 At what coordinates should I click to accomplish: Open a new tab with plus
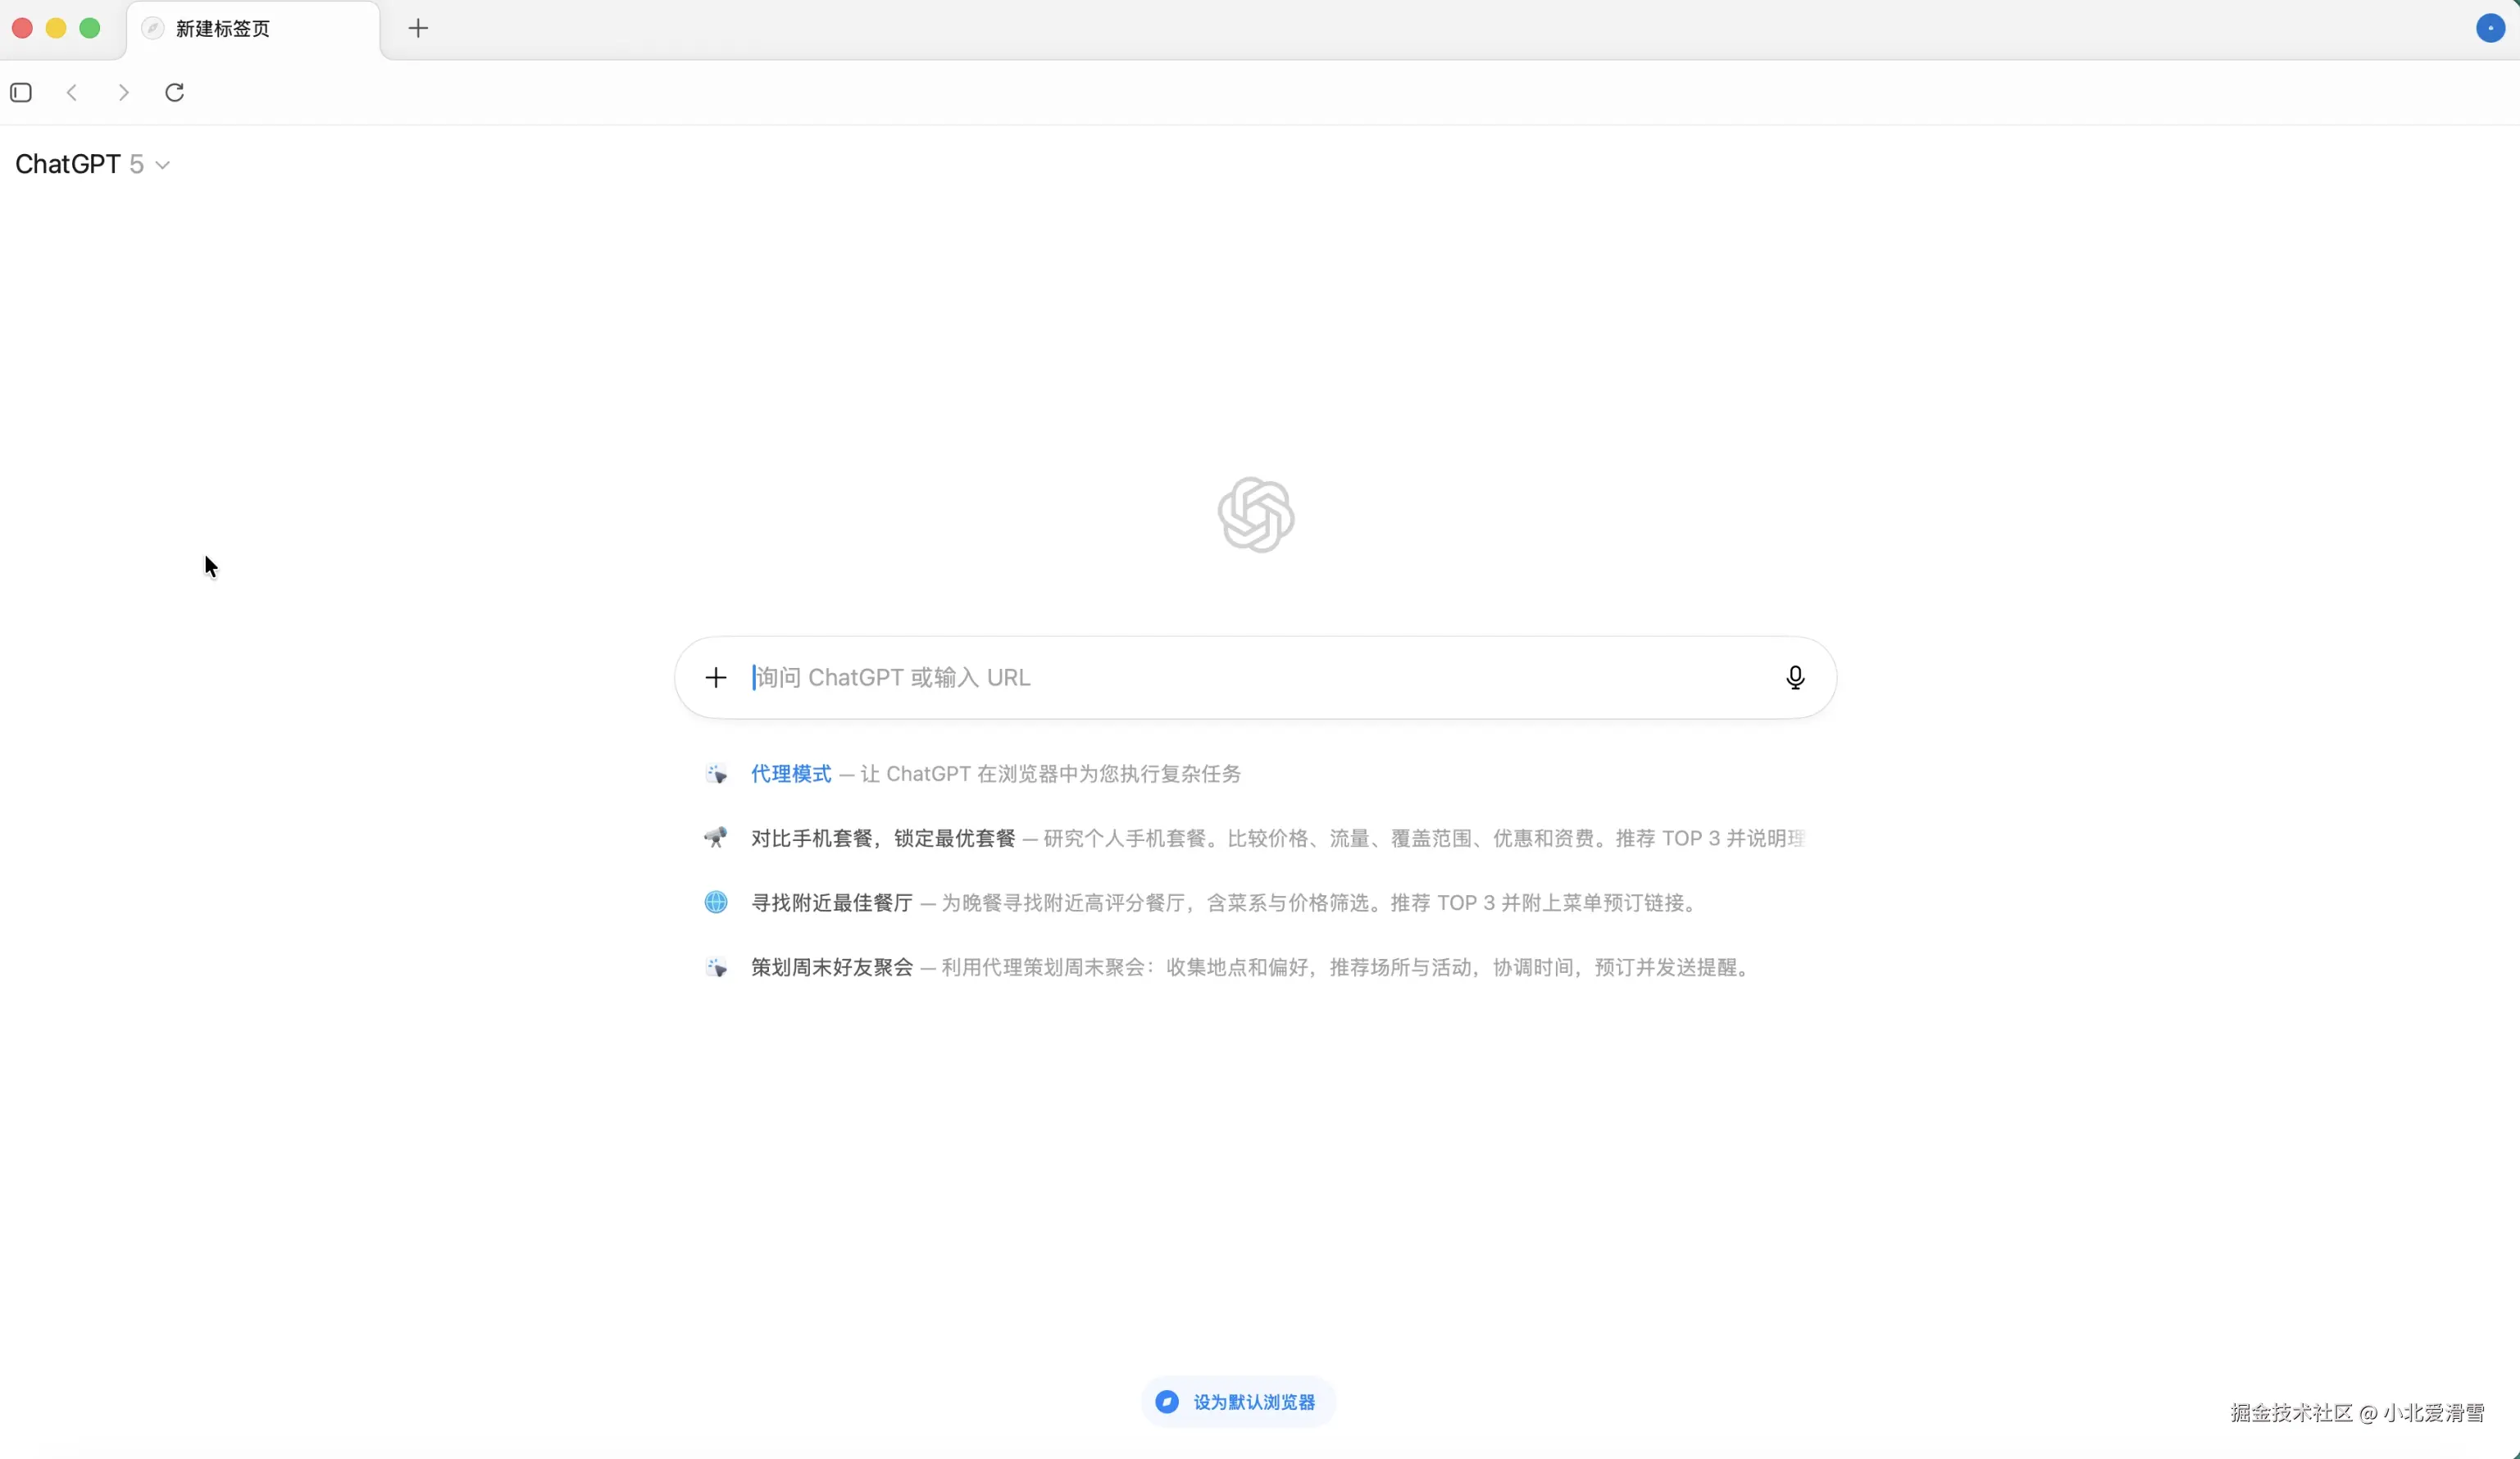418,28
